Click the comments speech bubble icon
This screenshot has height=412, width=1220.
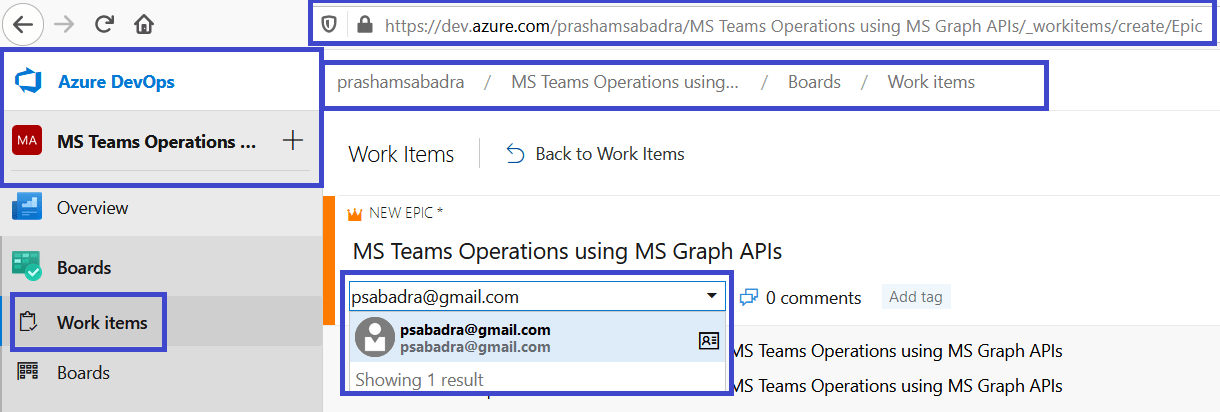[749, 297]
